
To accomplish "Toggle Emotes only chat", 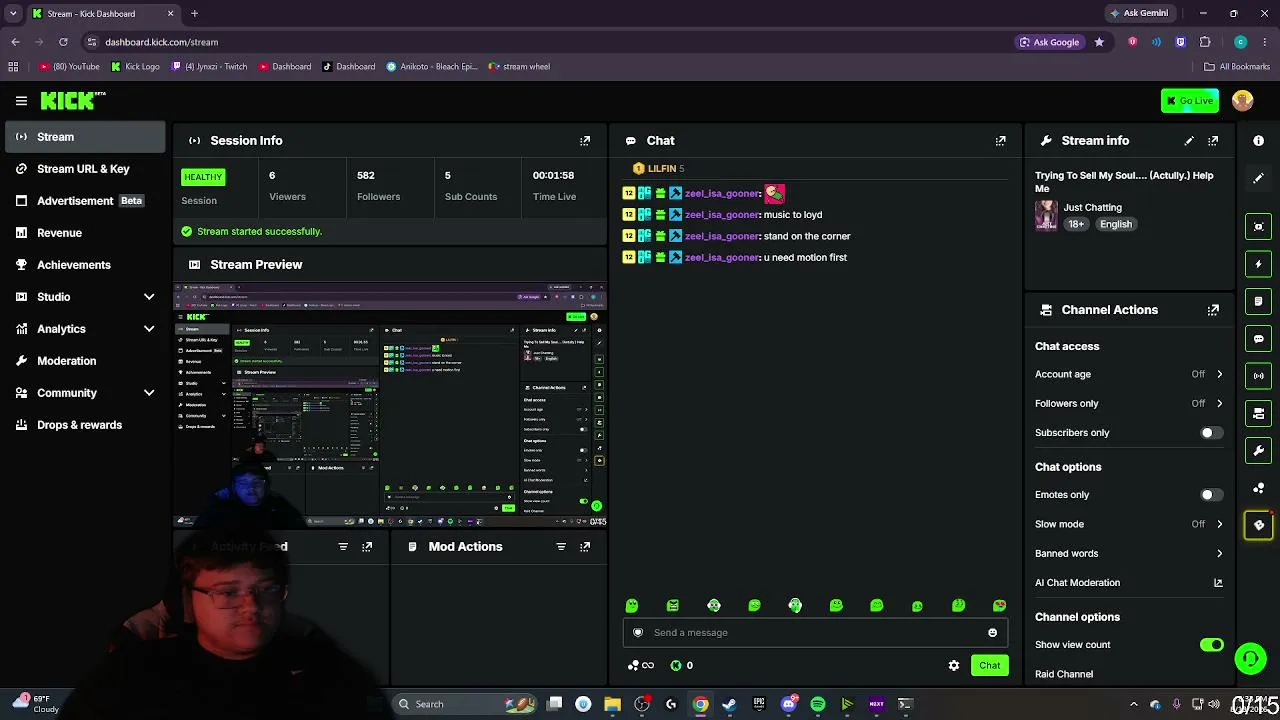I will pos(1211,495).
